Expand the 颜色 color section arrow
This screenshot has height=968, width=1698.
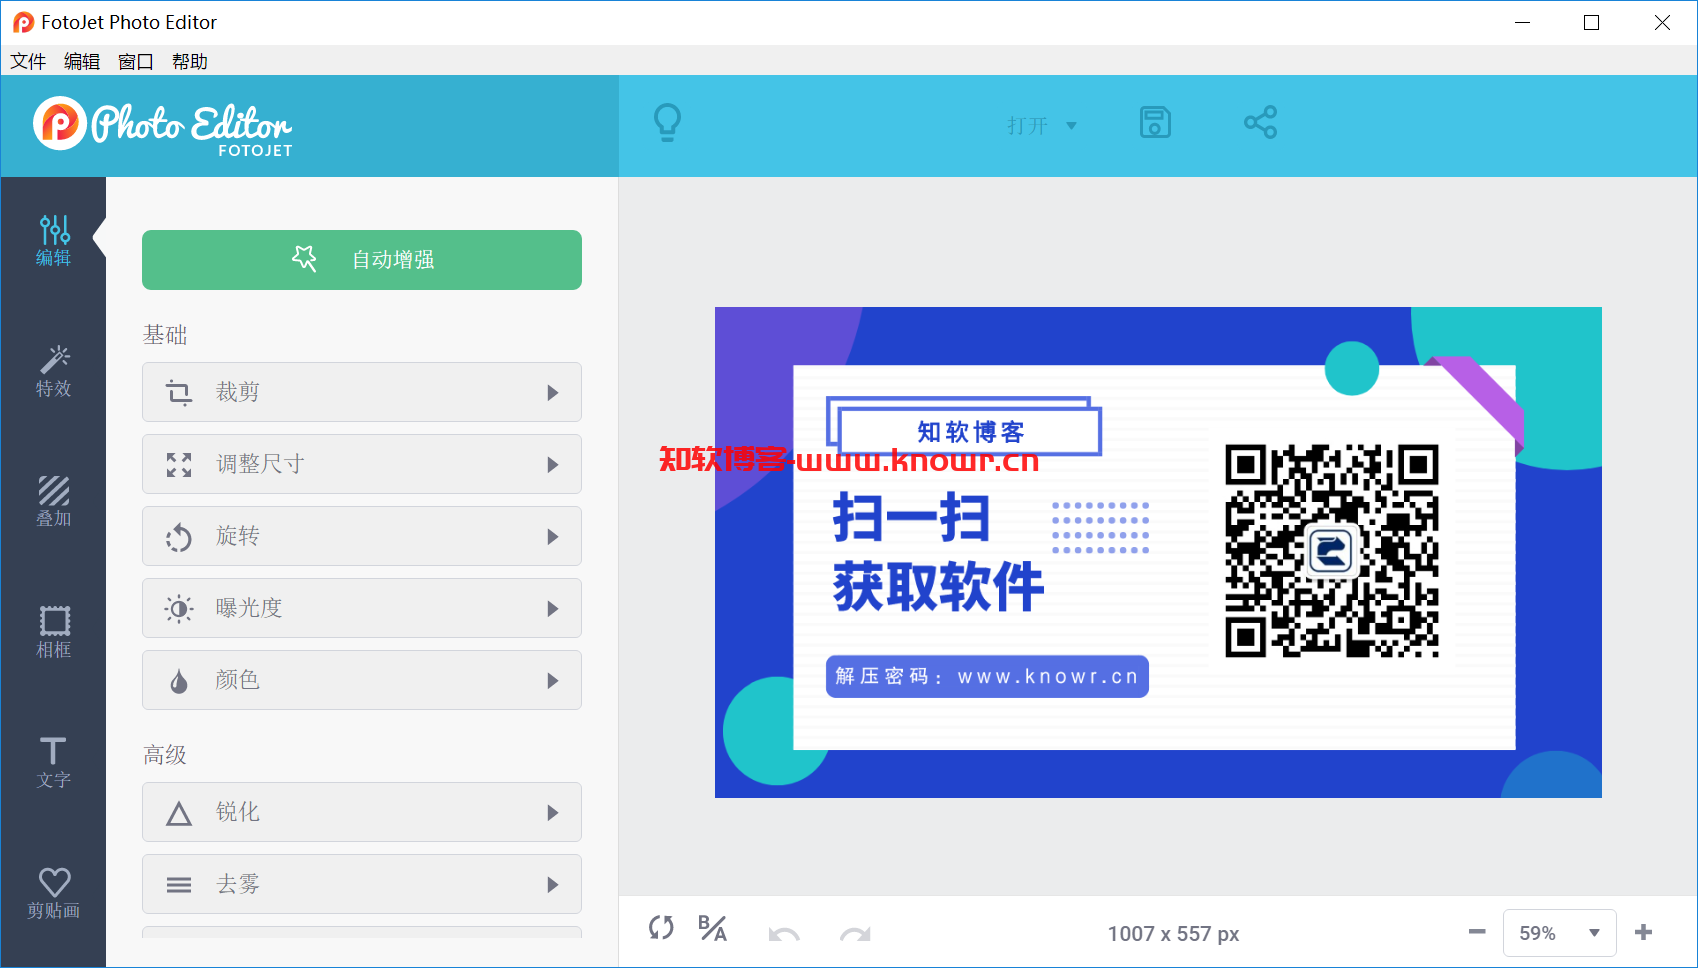tap(553, 681)
